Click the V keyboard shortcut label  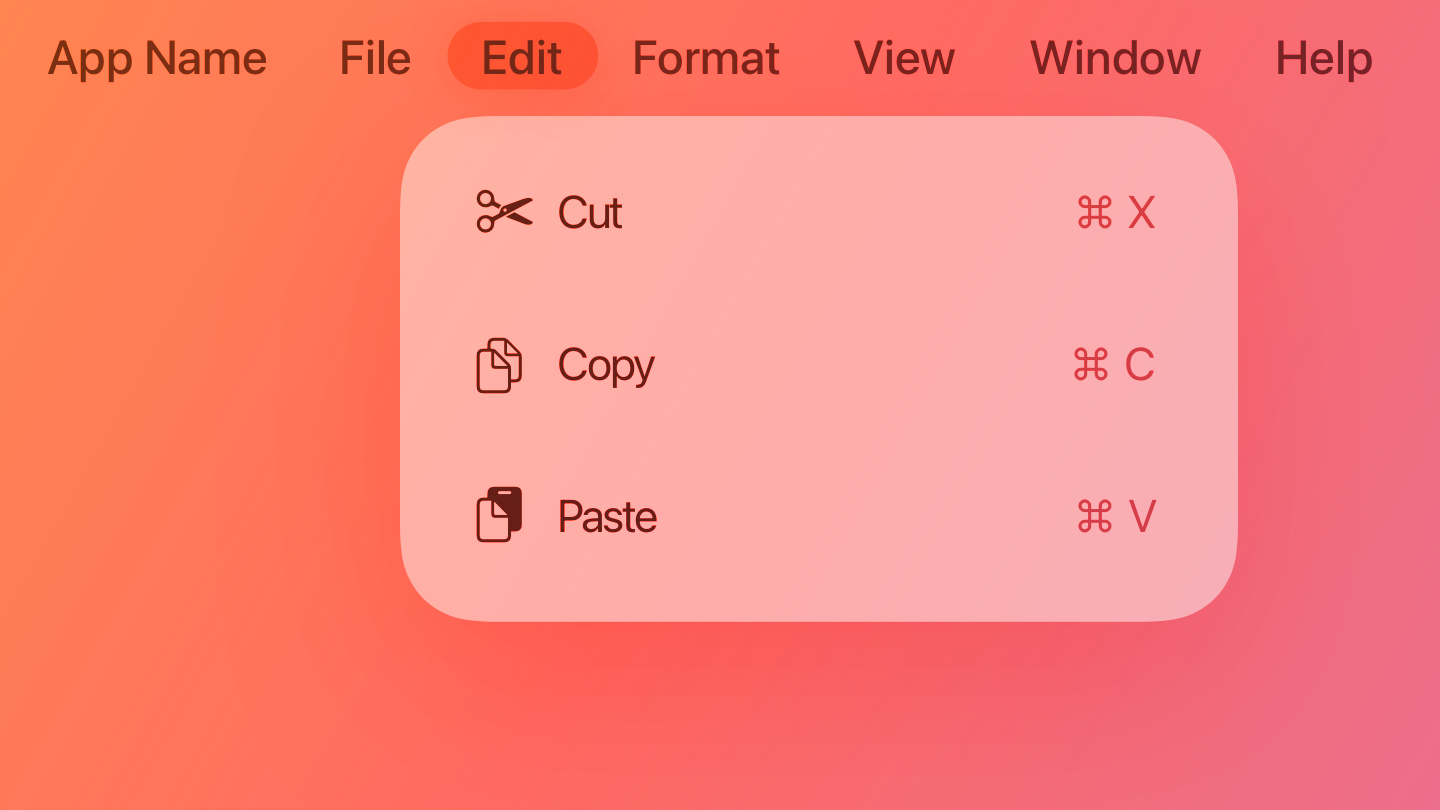point(1145,517)
